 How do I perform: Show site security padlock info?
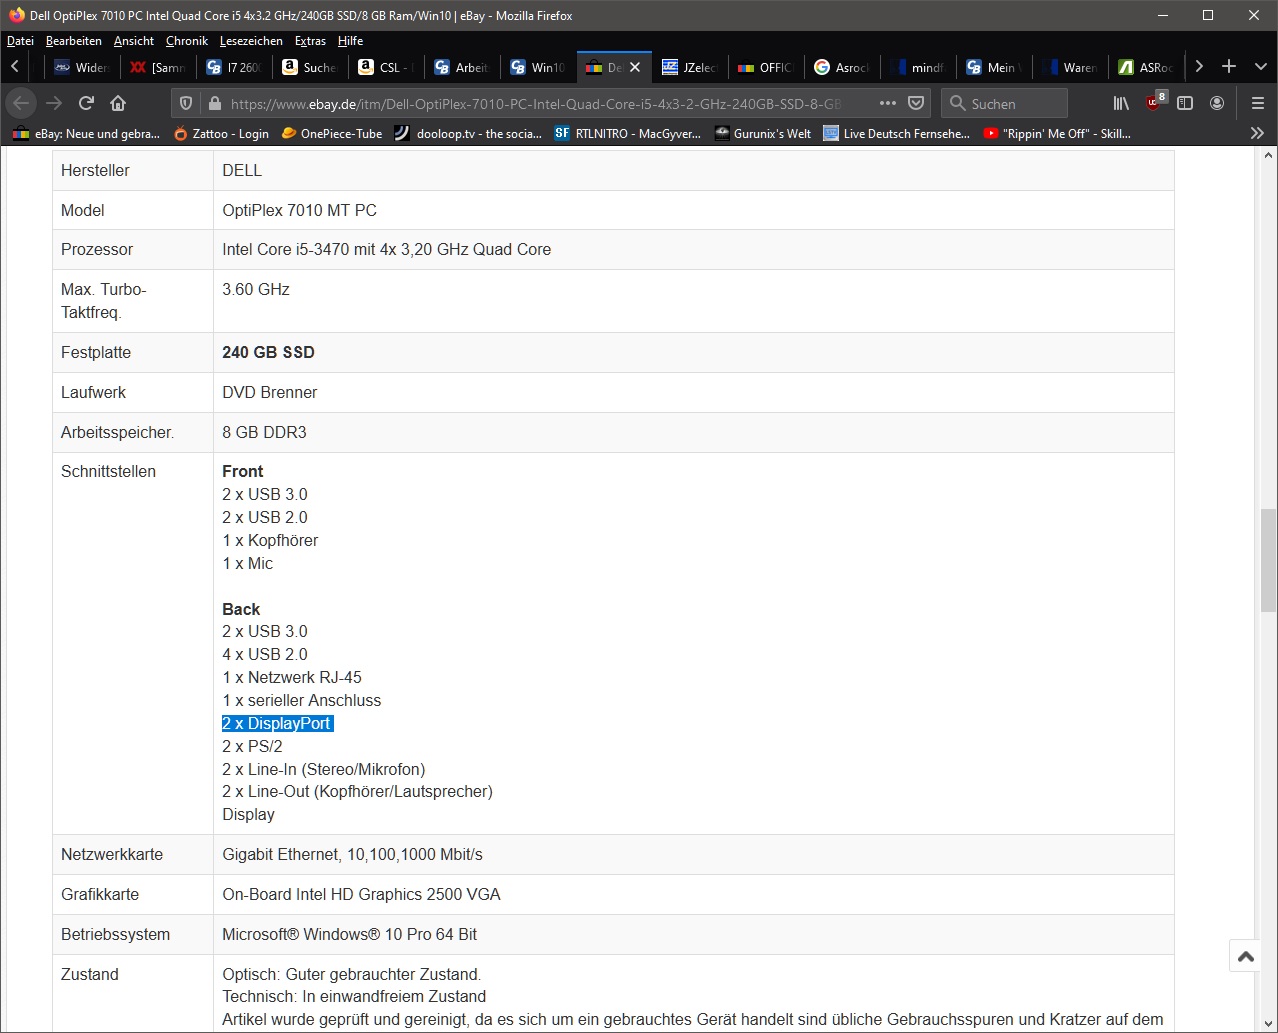pos(213,103)
